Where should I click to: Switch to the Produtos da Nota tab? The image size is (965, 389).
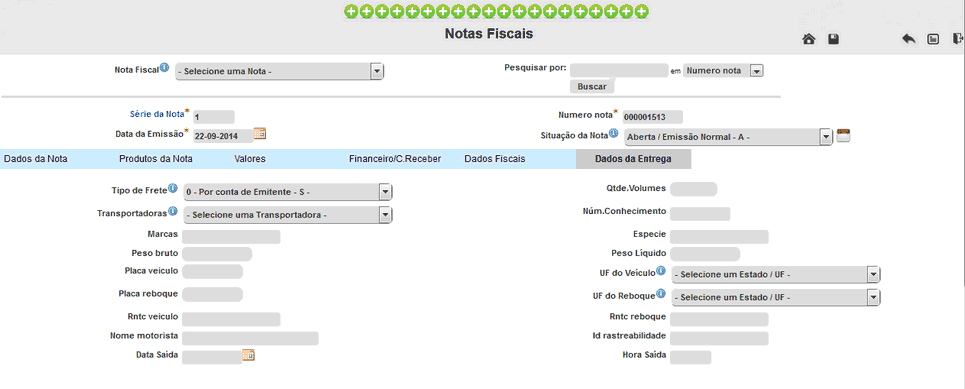(156, 159)
